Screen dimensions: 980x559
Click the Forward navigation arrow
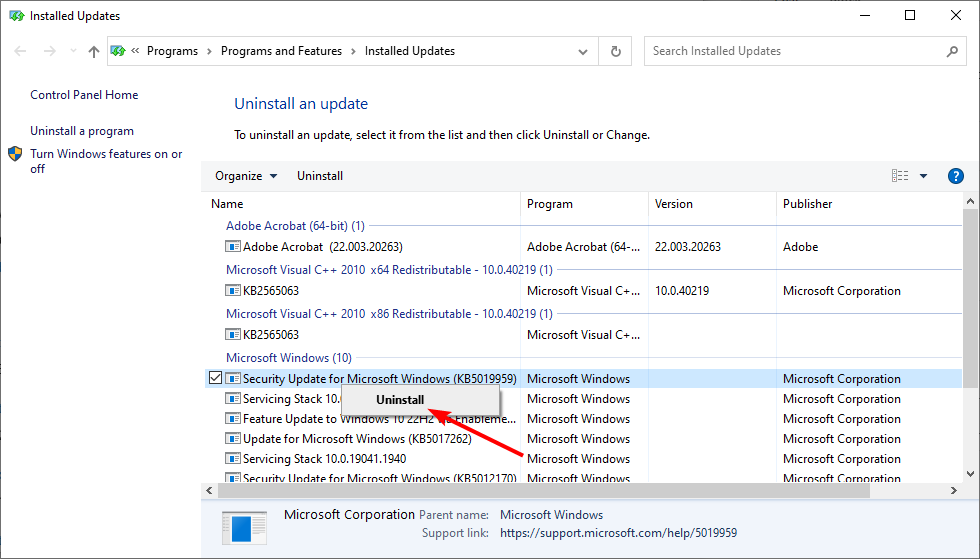click(49, 51)
